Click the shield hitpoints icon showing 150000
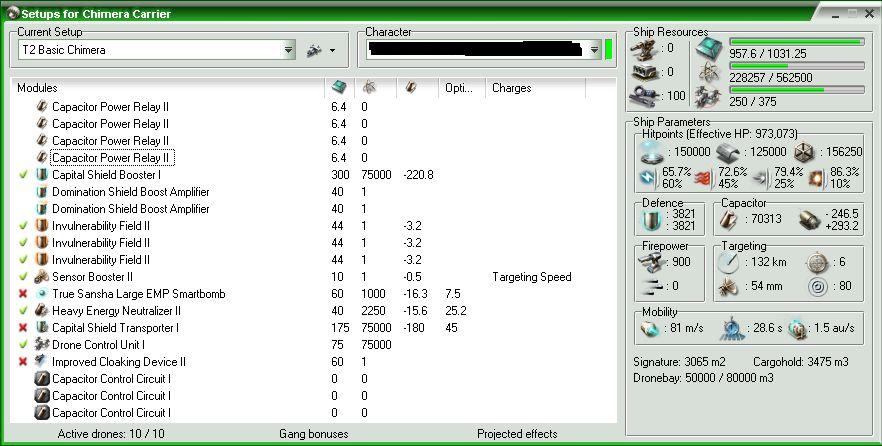 tap(652, 152)
